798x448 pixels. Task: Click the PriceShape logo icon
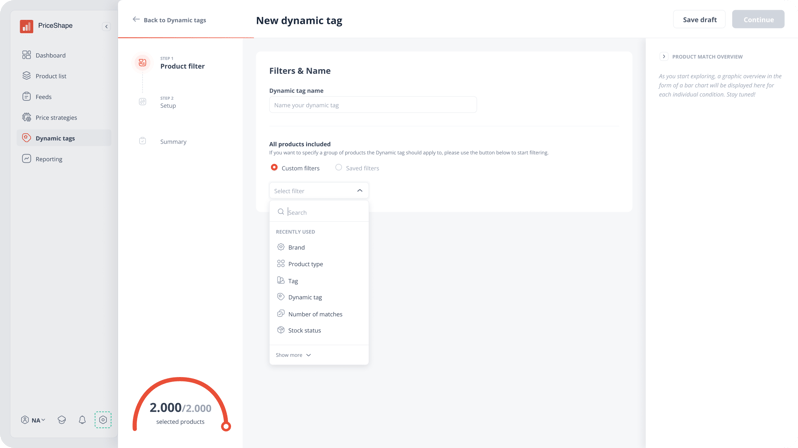(26, 26)
